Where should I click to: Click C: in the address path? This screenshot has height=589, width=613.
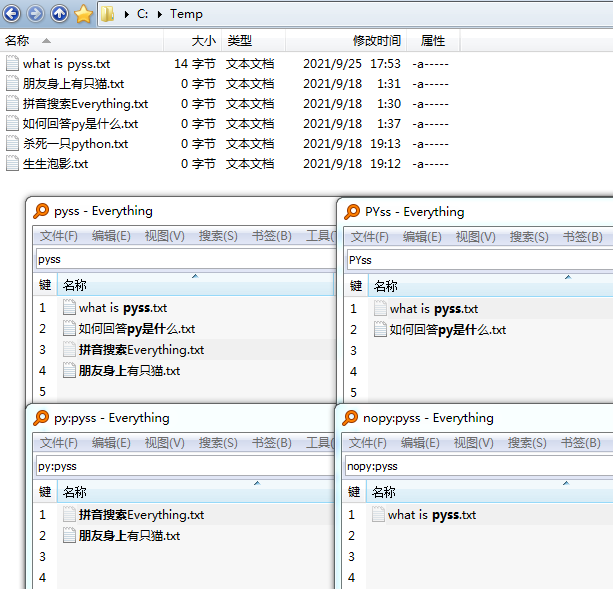142,14
